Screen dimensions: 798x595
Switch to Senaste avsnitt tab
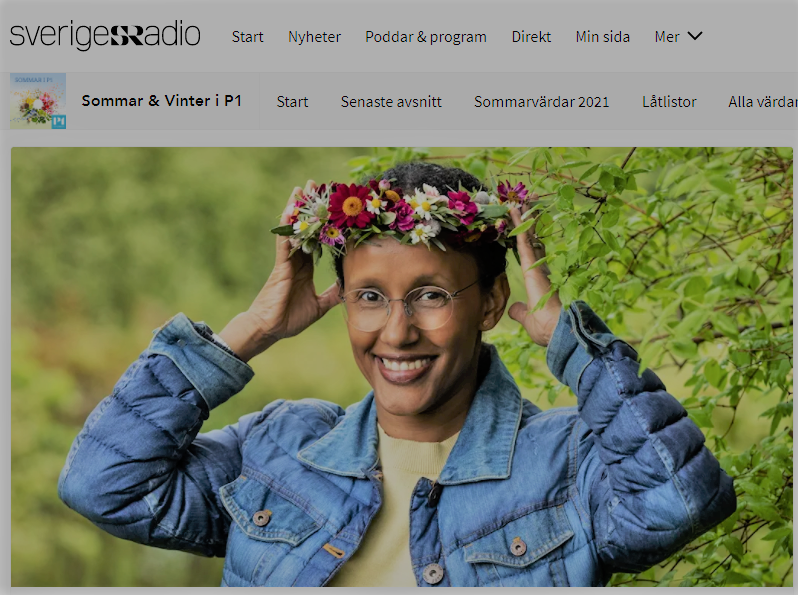pyautogui.click(x=391, y=102)
